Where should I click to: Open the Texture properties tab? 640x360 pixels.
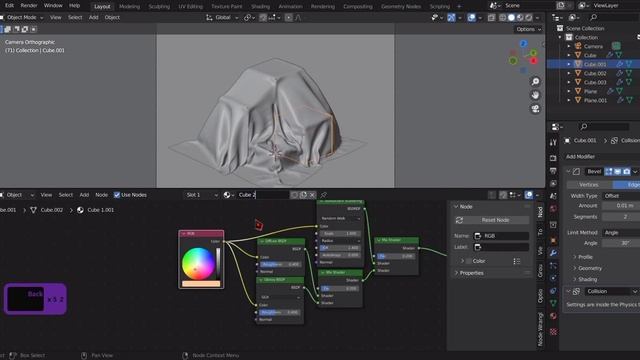[x=553, y=332]
